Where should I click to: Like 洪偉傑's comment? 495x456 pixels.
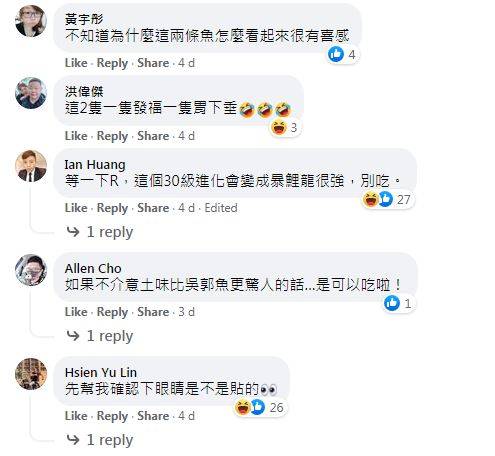(76, 136)
